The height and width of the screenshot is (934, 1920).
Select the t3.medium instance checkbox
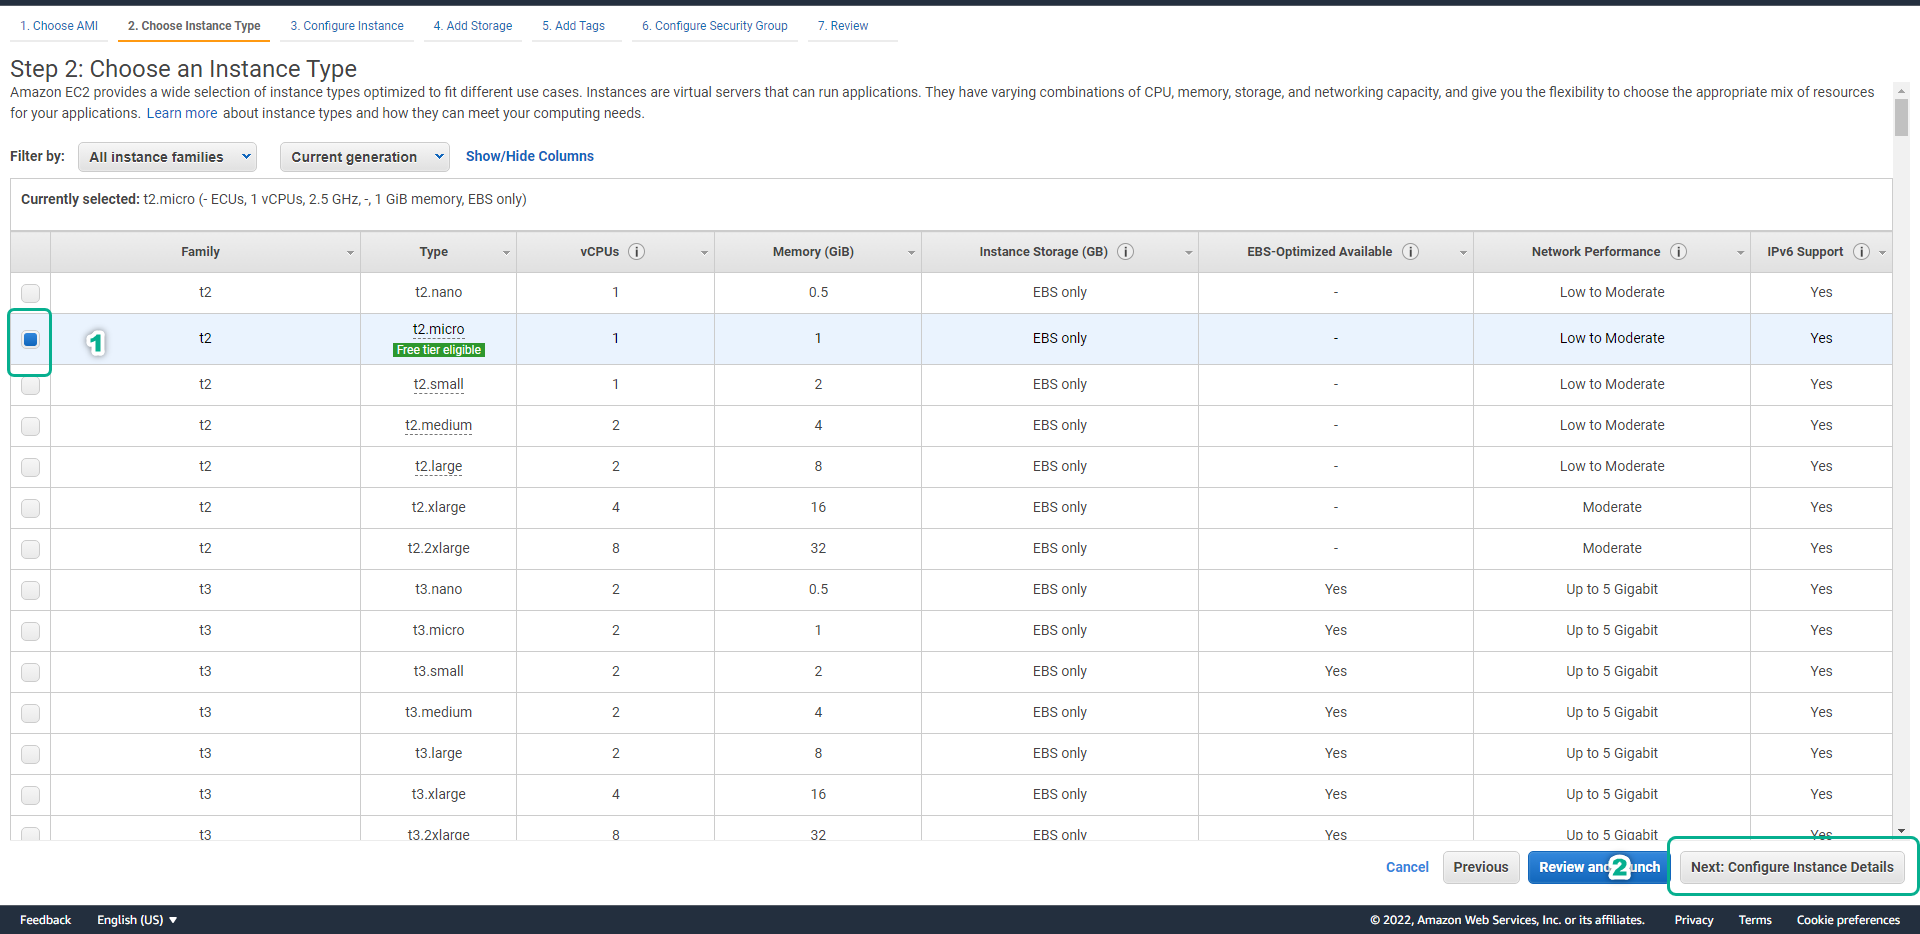coord(31,713)
